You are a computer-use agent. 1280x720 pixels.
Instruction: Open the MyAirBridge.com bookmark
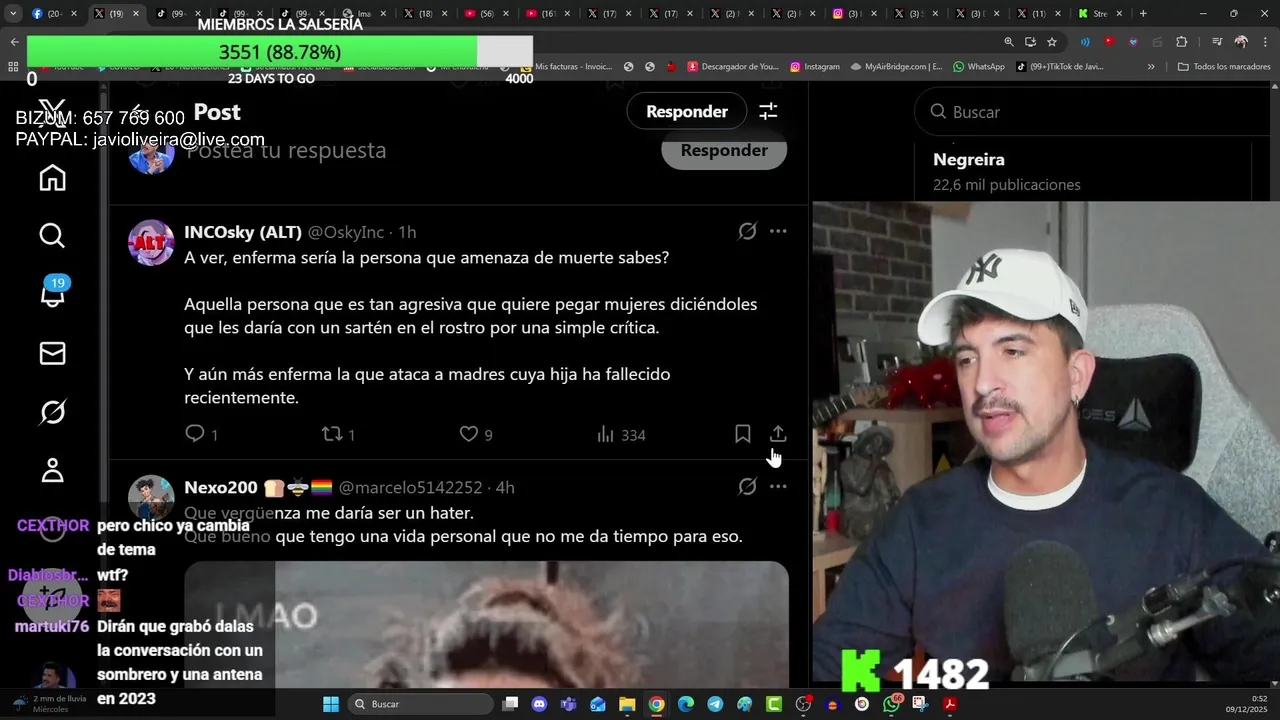(x=897, y=67)
